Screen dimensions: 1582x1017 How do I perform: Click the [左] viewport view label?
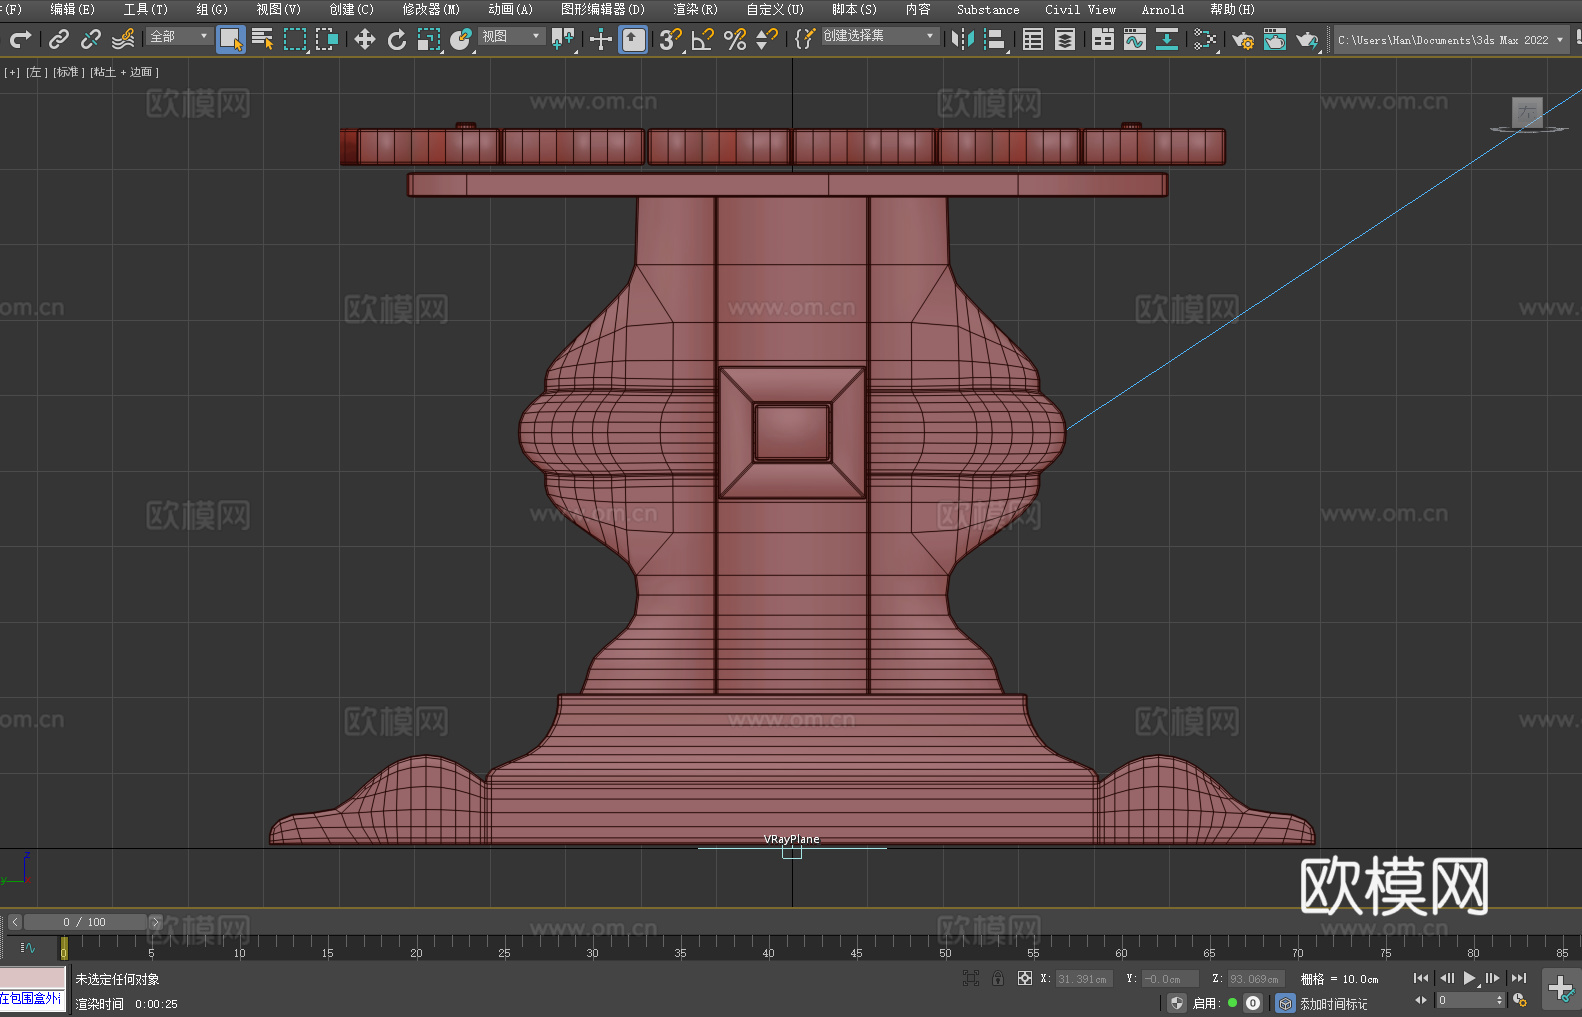36,72
